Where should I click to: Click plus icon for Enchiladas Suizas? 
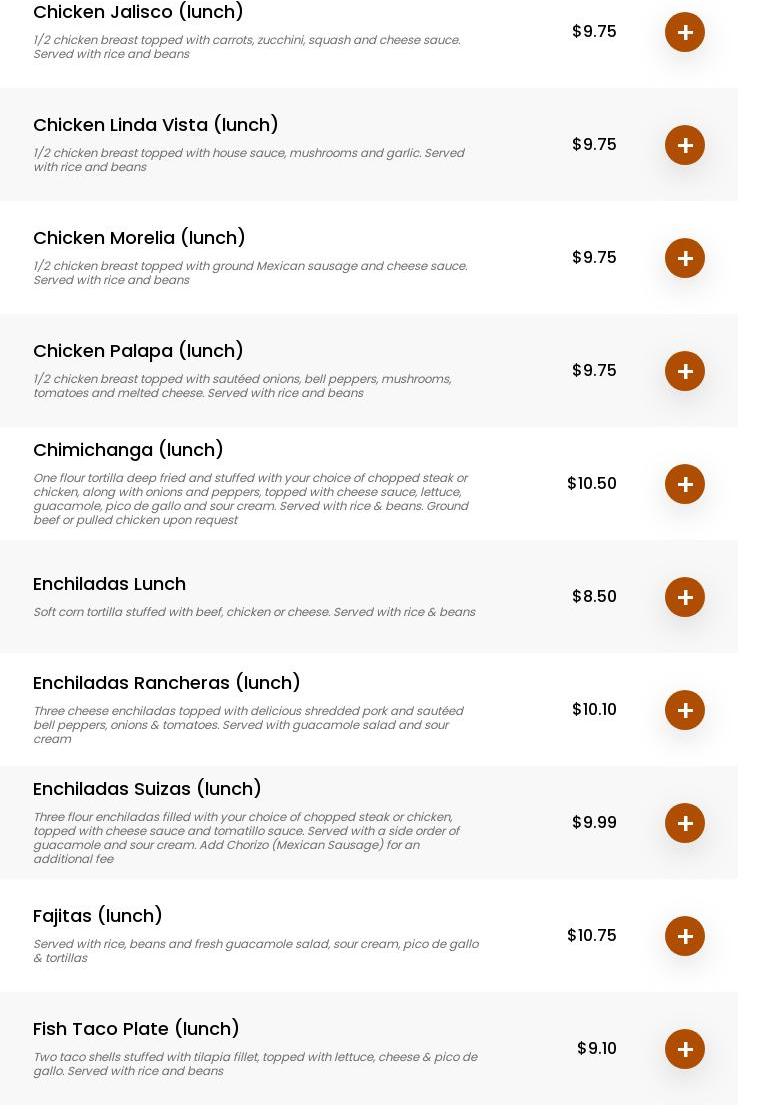(x=684, y=823)
